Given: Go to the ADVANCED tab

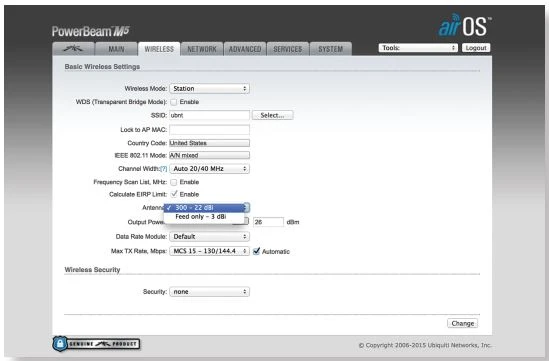Looking at the screenshot, I should [245, 49].
